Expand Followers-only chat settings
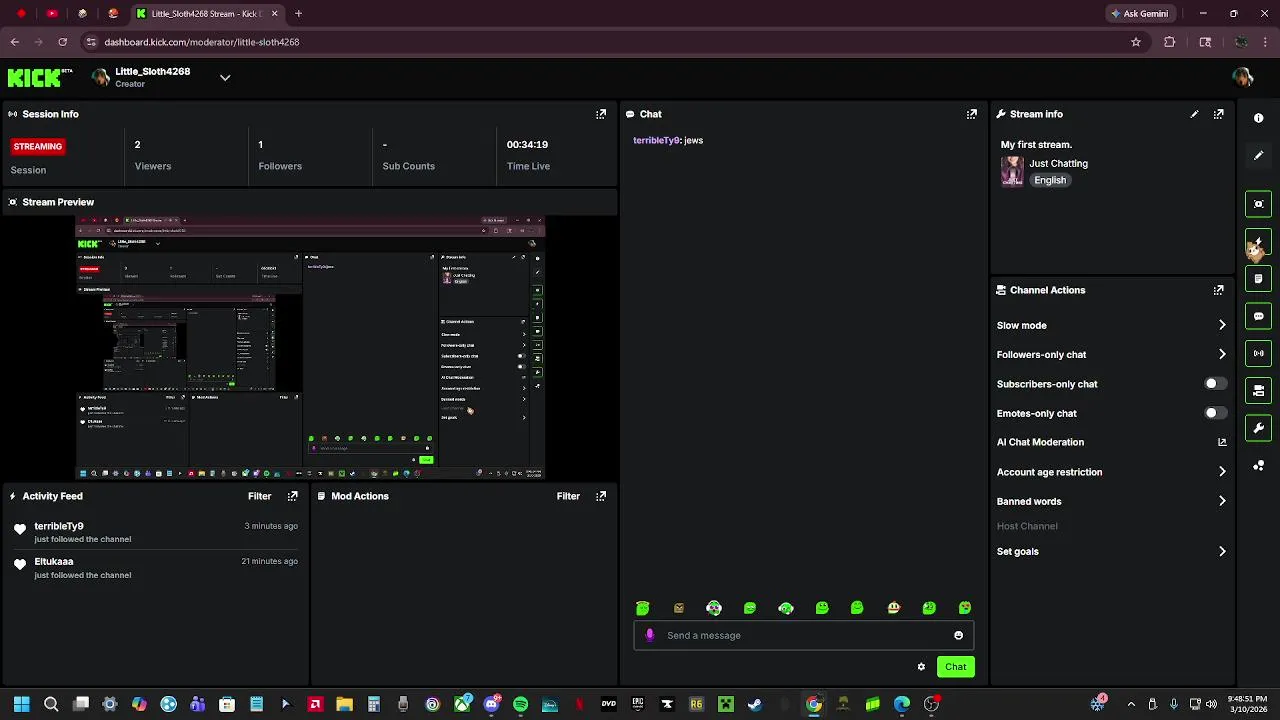 (1222, 354)
